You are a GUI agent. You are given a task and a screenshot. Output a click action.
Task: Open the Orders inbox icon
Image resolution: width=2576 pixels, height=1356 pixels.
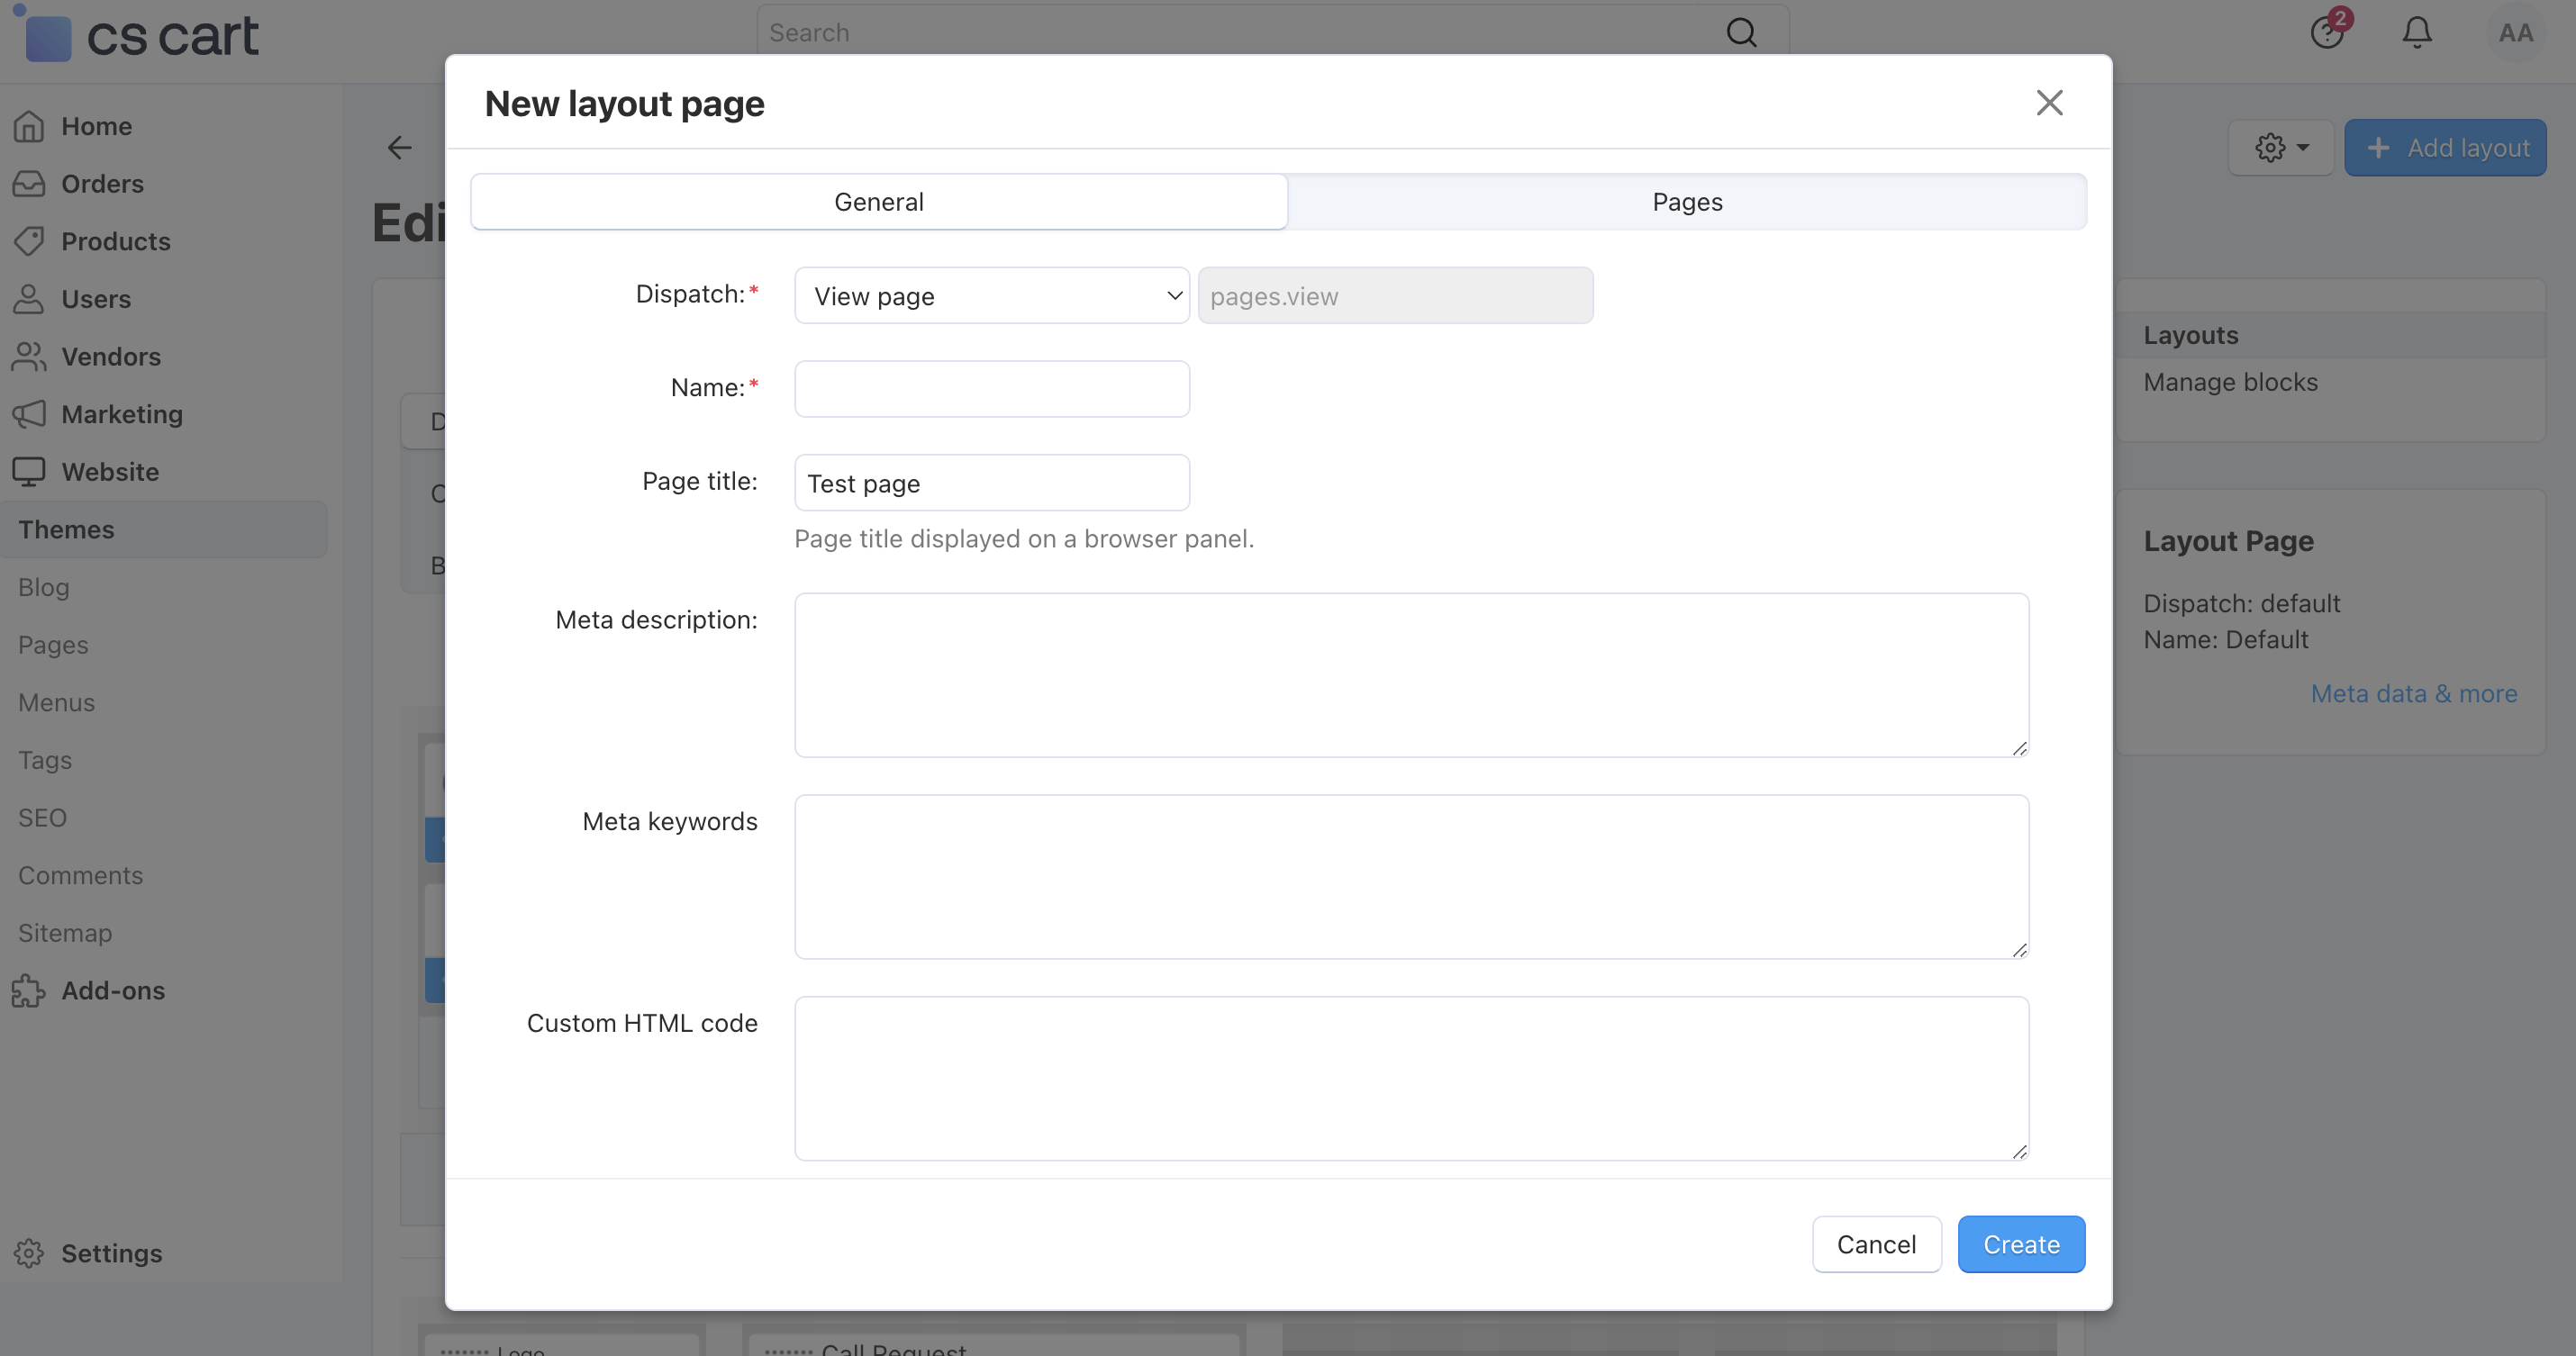[x=29, y=184]
